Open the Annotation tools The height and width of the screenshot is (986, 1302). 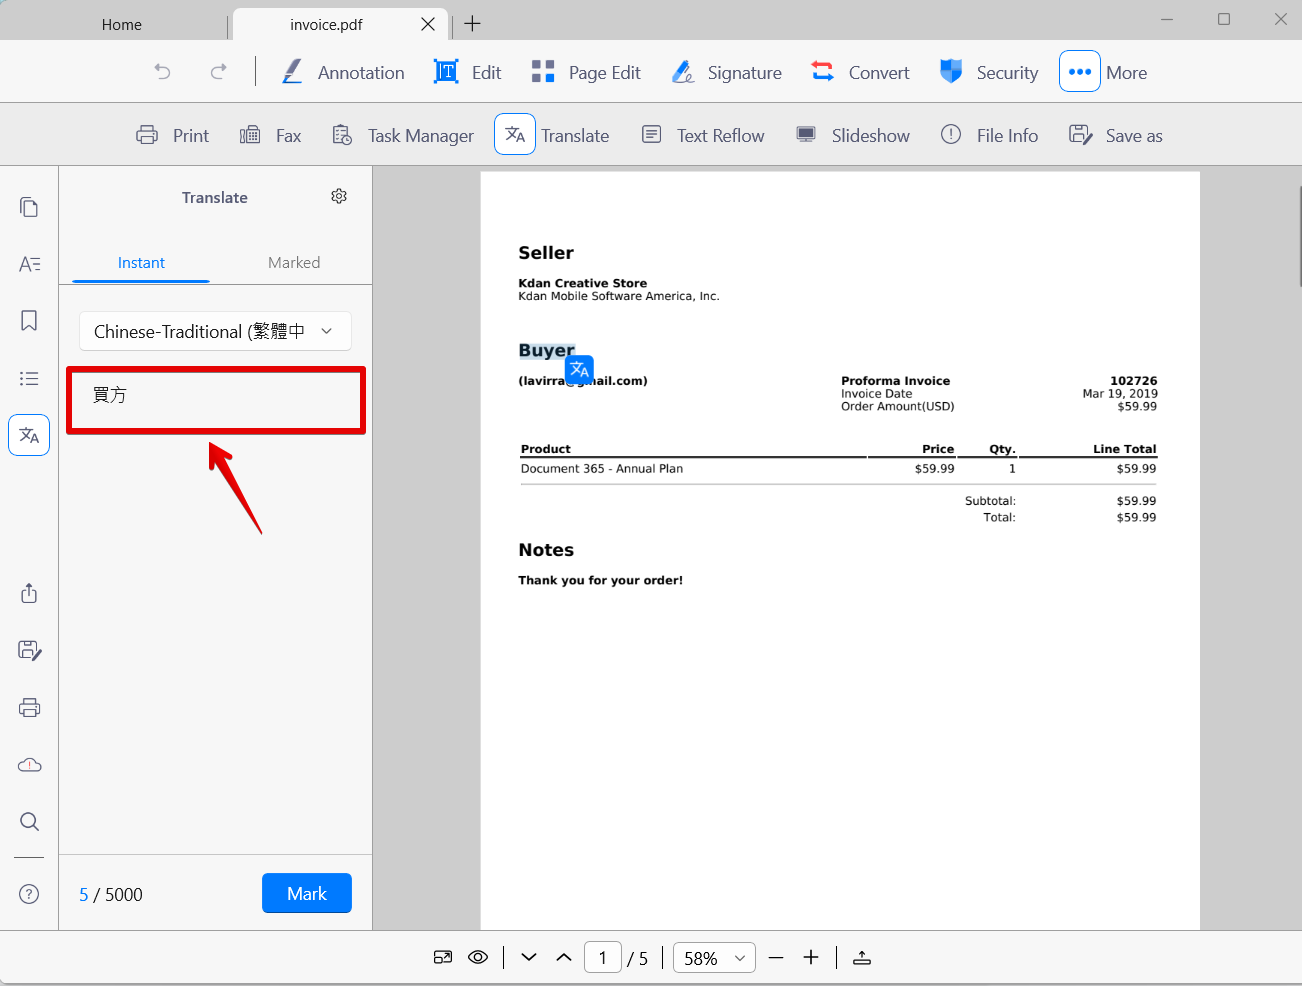pos(343,72)
